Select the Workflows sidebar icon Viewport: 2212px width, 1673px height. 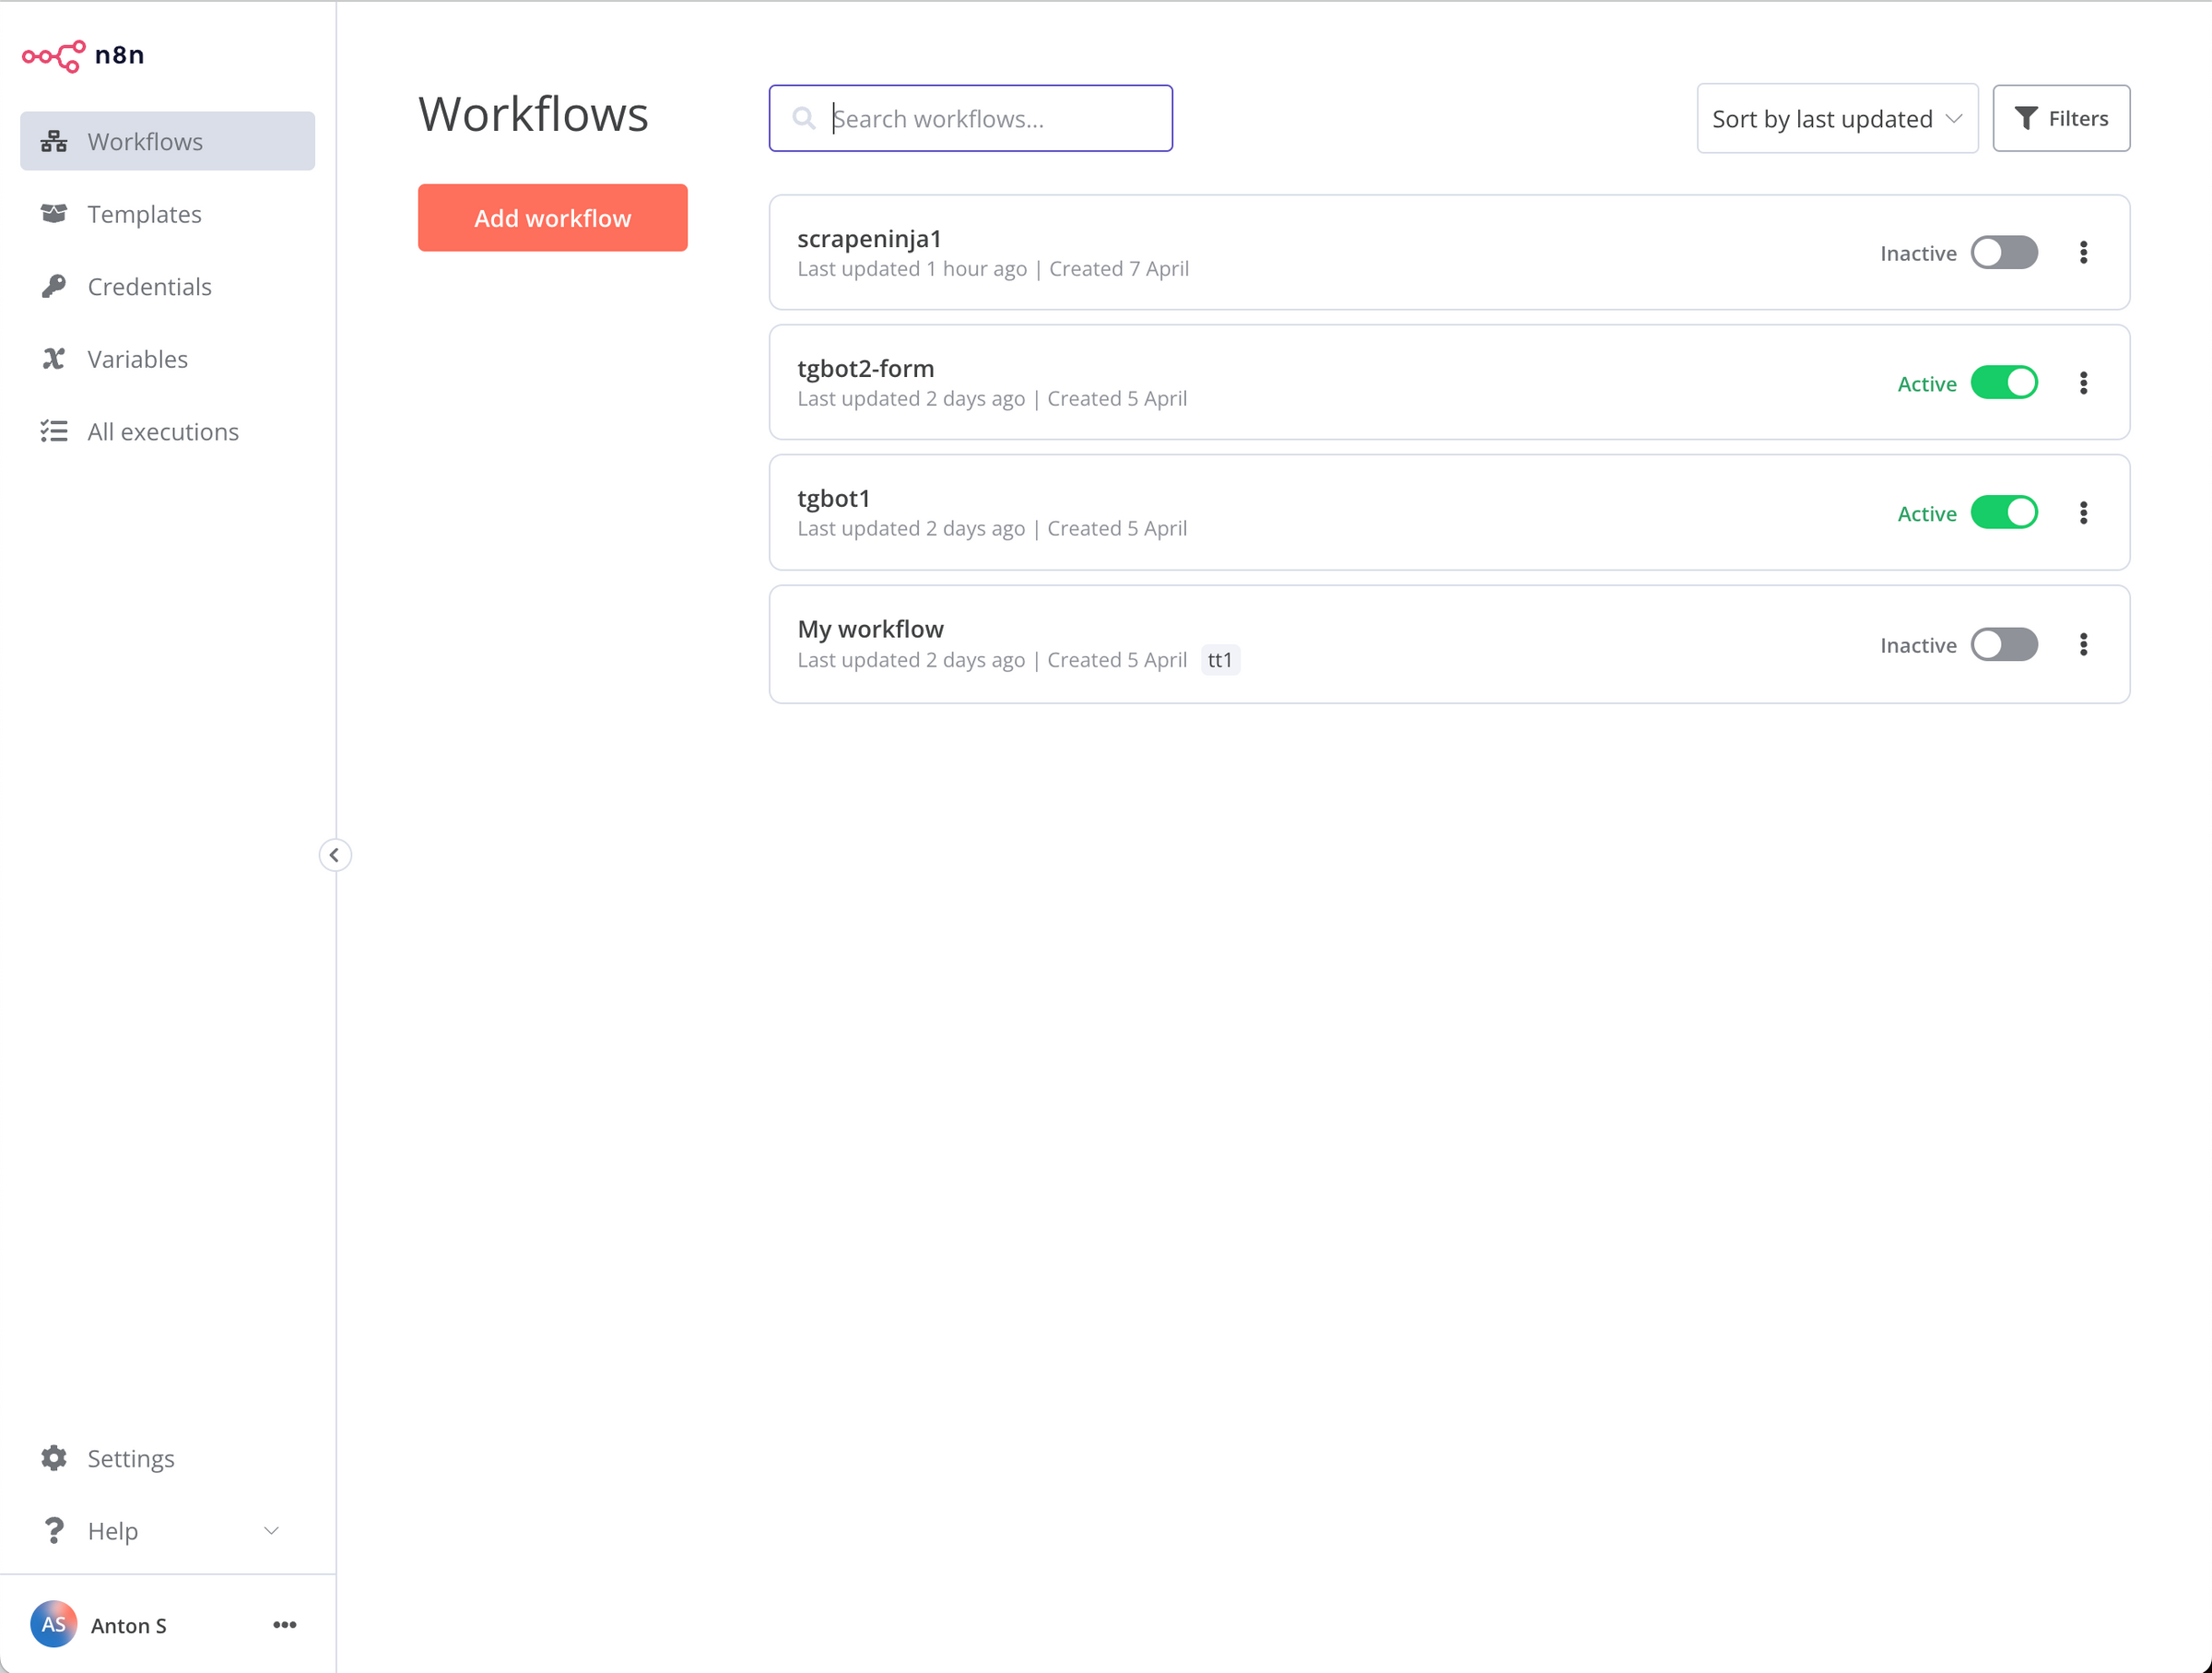54,141
